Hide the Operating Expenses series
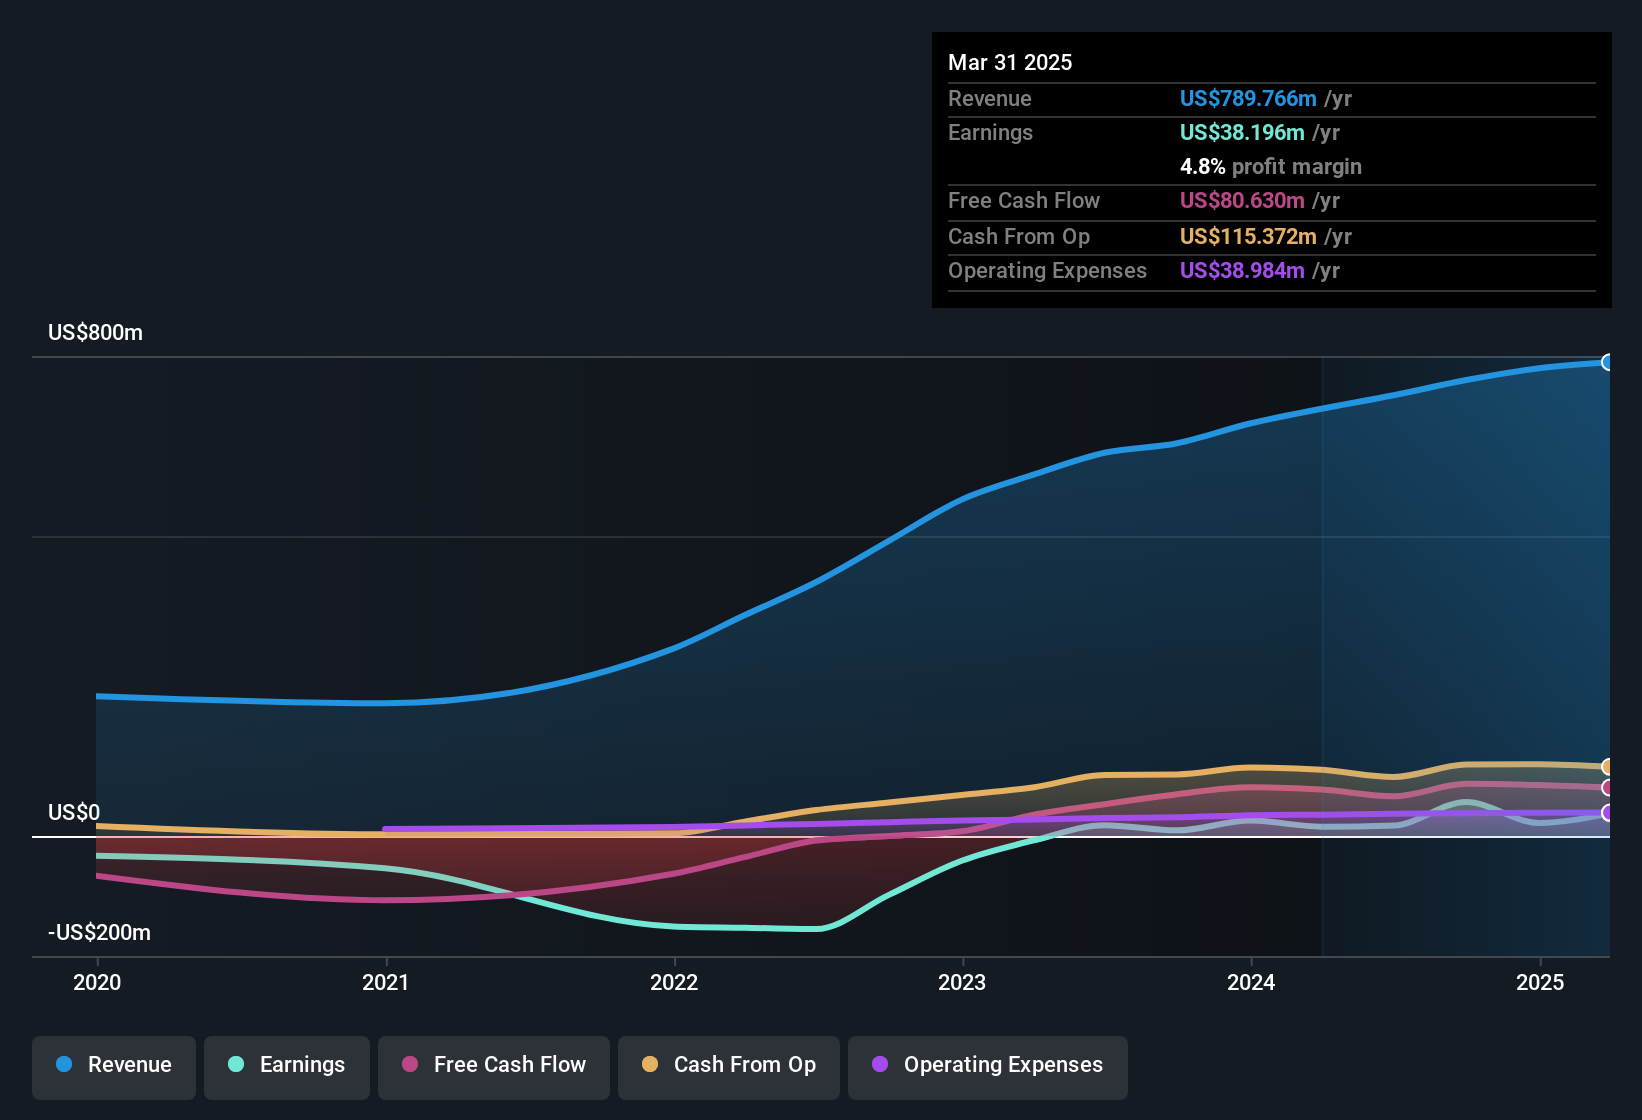The height and width of the screenshot is (1120, 1642). pos(988,1067)
